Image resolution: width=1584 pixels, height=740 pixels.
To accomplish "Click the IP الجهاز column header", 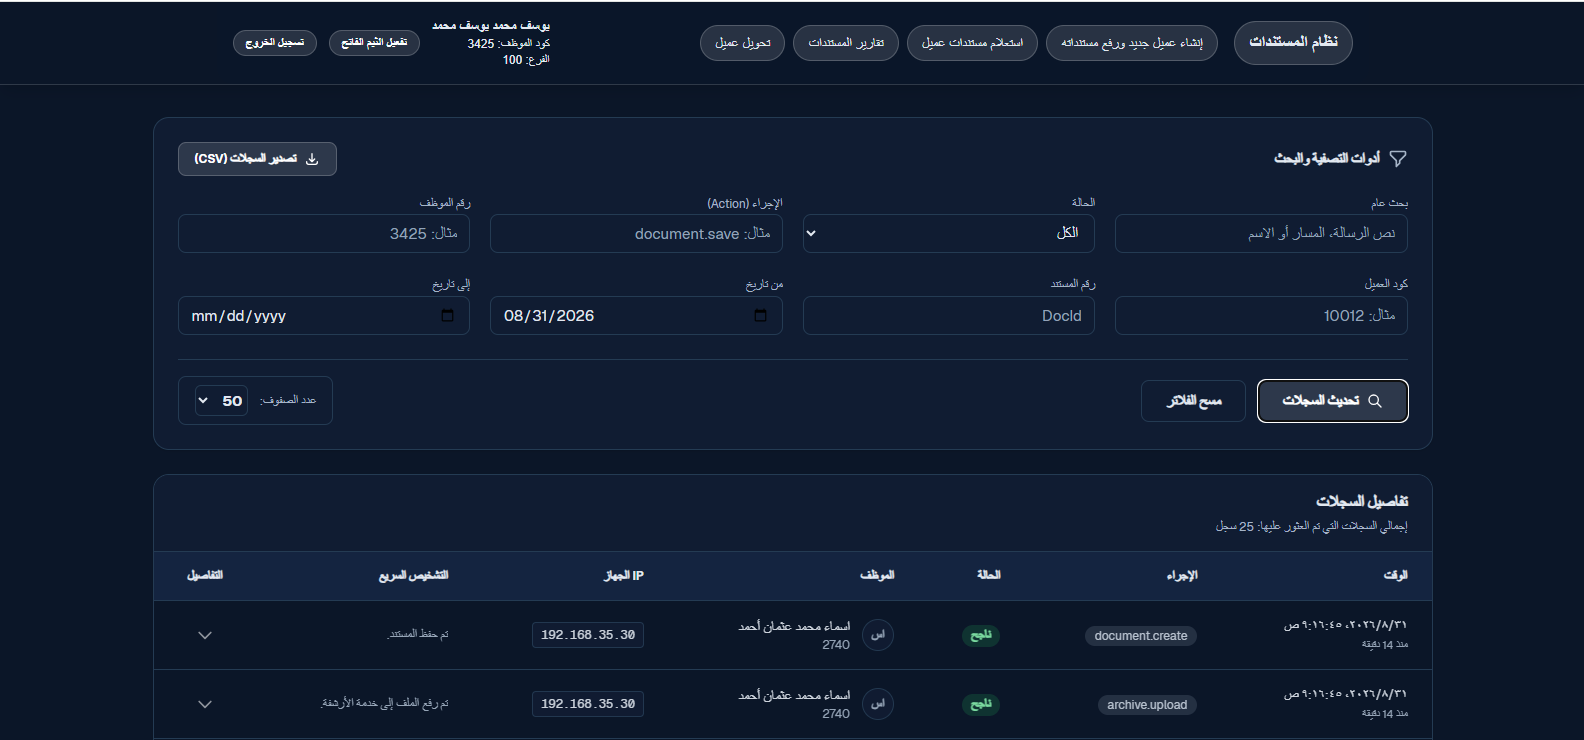I will (624, 575).
